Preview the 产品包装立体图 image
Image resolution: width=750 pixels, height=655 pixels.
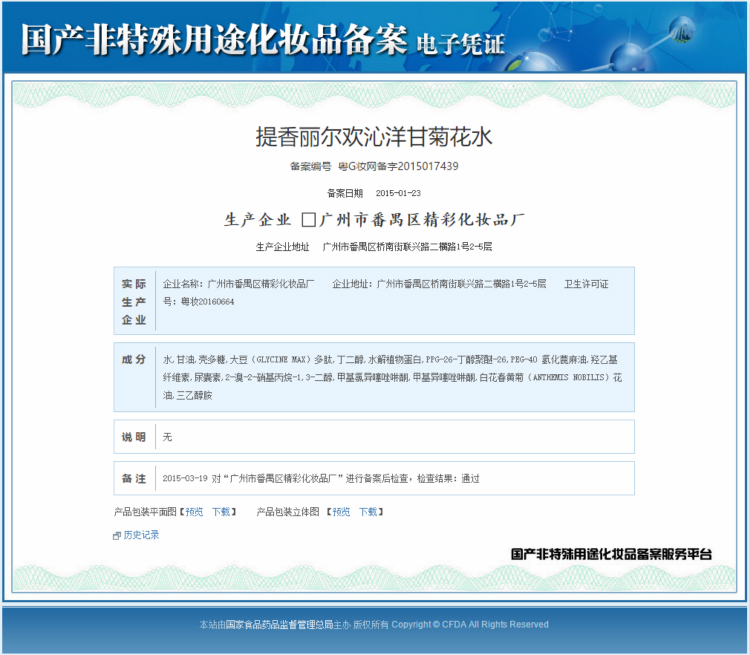(341, 512)
